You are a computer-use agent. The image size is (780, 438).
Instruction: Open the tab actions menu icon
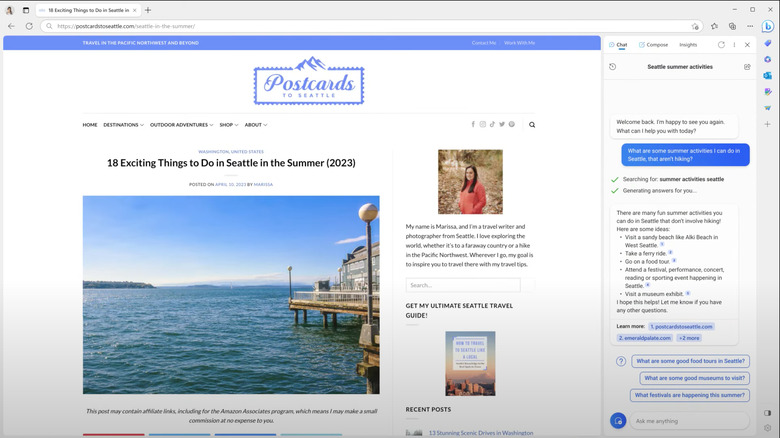coord(26,10)
